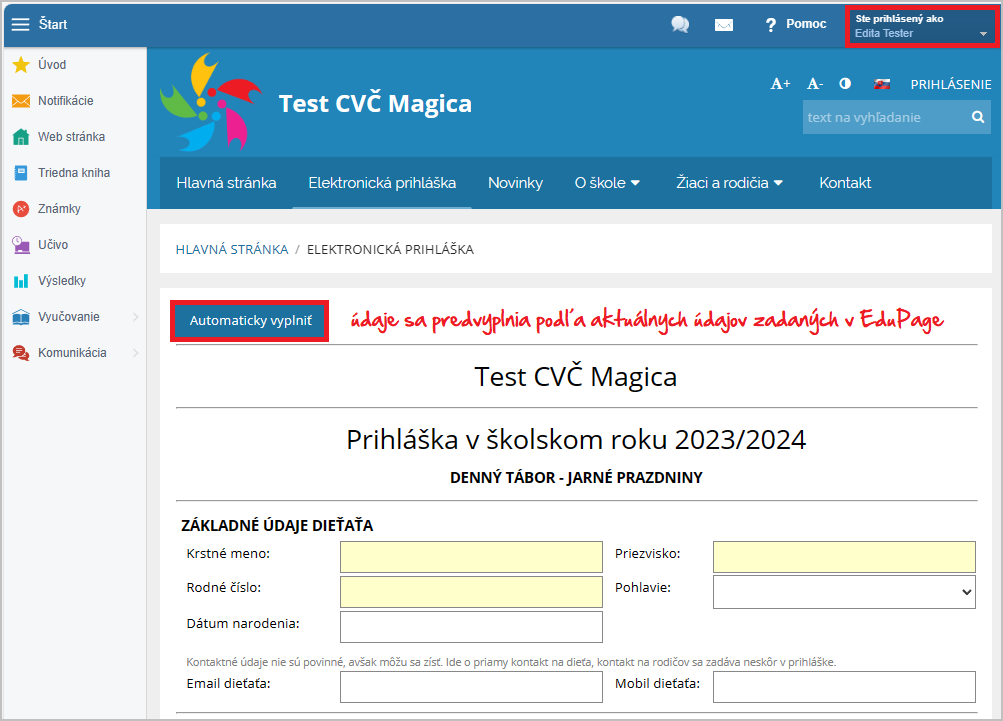Viewport: 1003px width, 721px height.
Task: Decrease font size with A- icon
Action: coord(814,84)
